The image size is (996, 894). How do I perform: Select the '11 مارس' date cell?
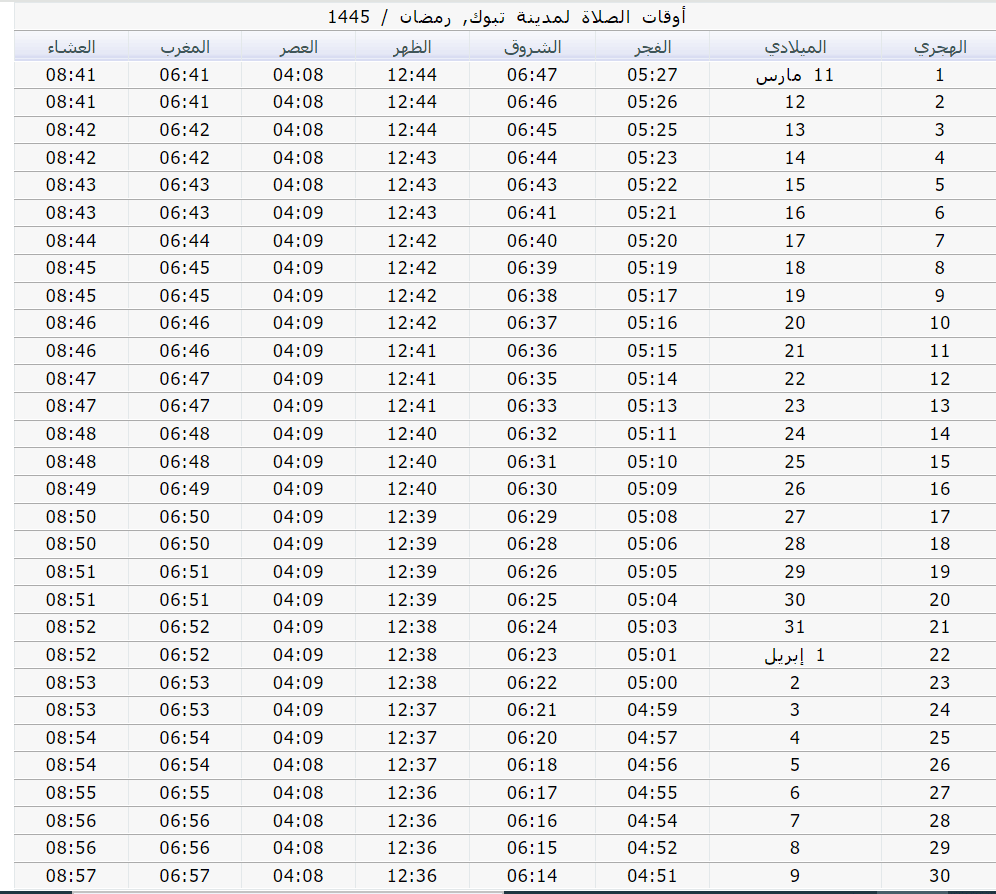[x=795, y=75]
